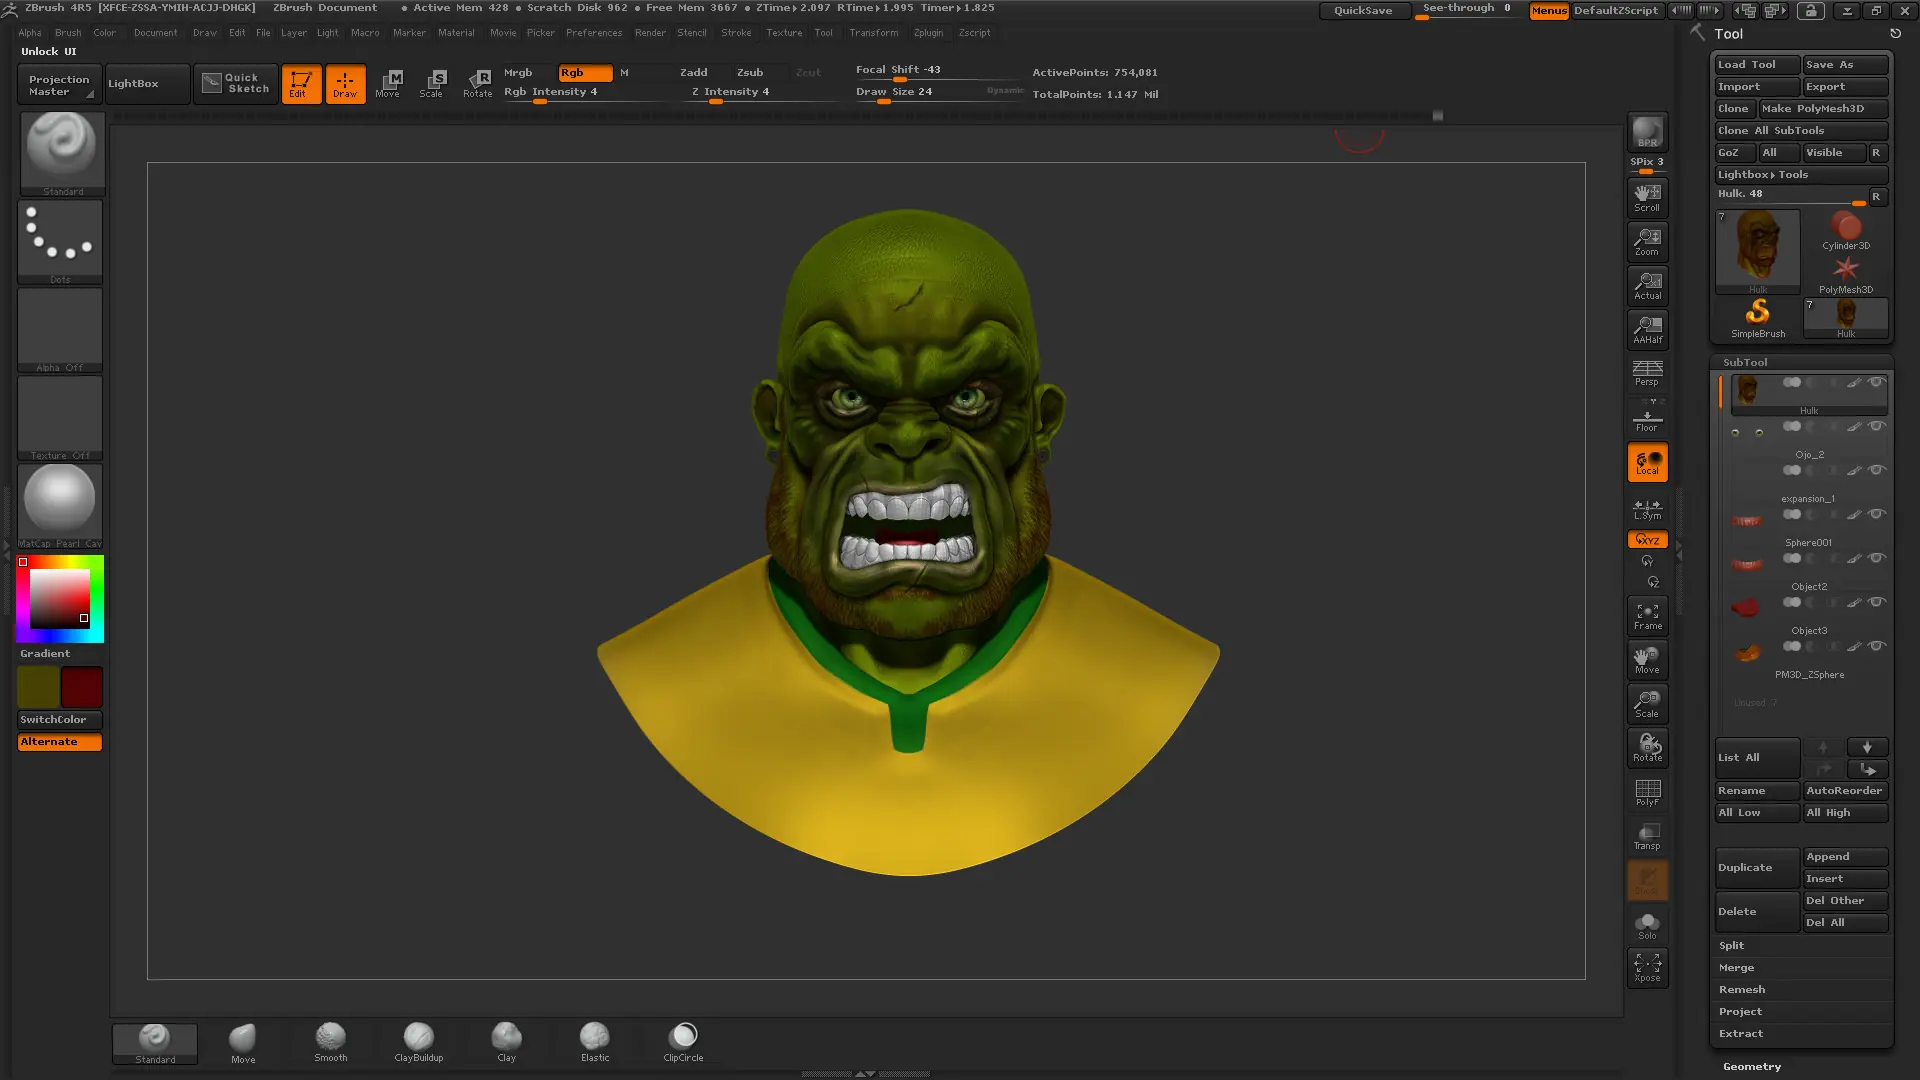The width and height of the screenshot is (1920, 1080).
Task: Toggle Transp transparency mode
Action: pos(1647,835)
